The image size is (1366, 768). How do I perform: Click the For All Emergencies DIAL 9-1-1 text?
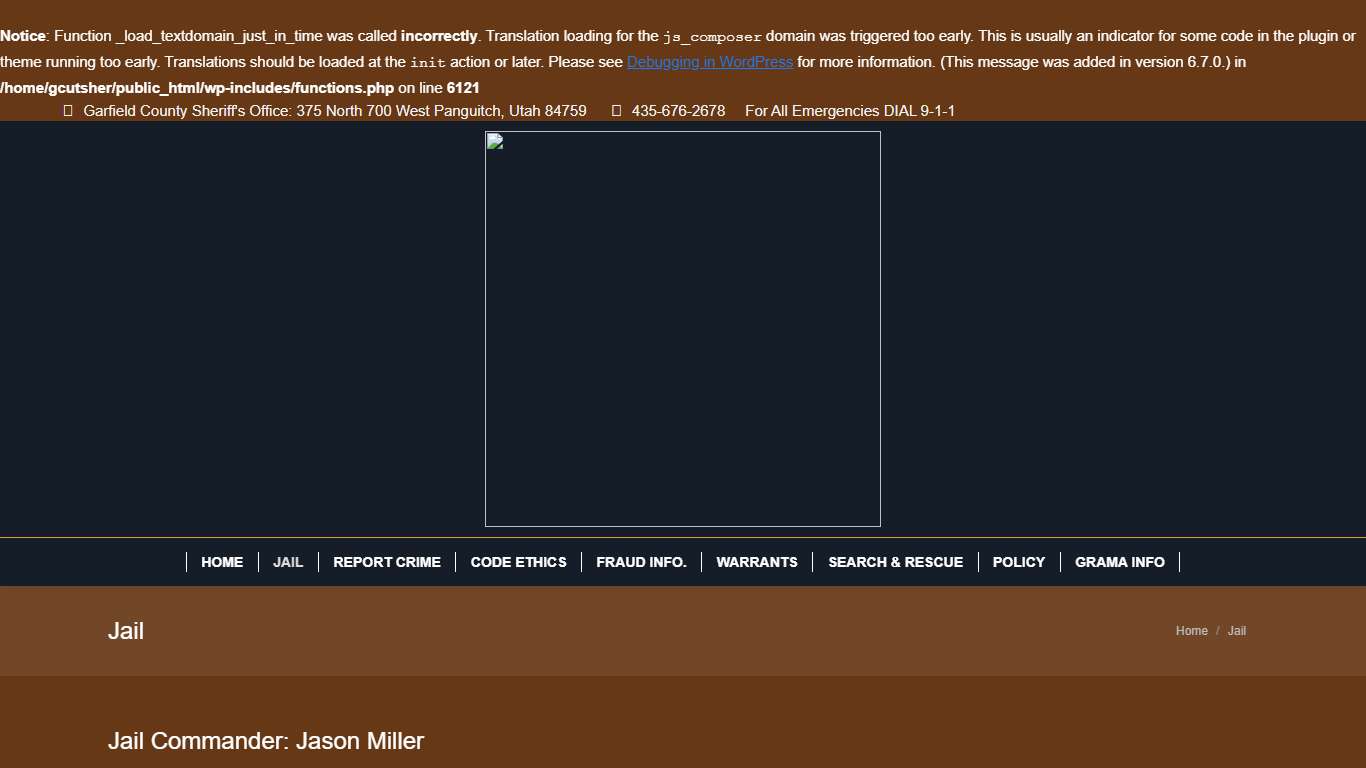[849, 111]
